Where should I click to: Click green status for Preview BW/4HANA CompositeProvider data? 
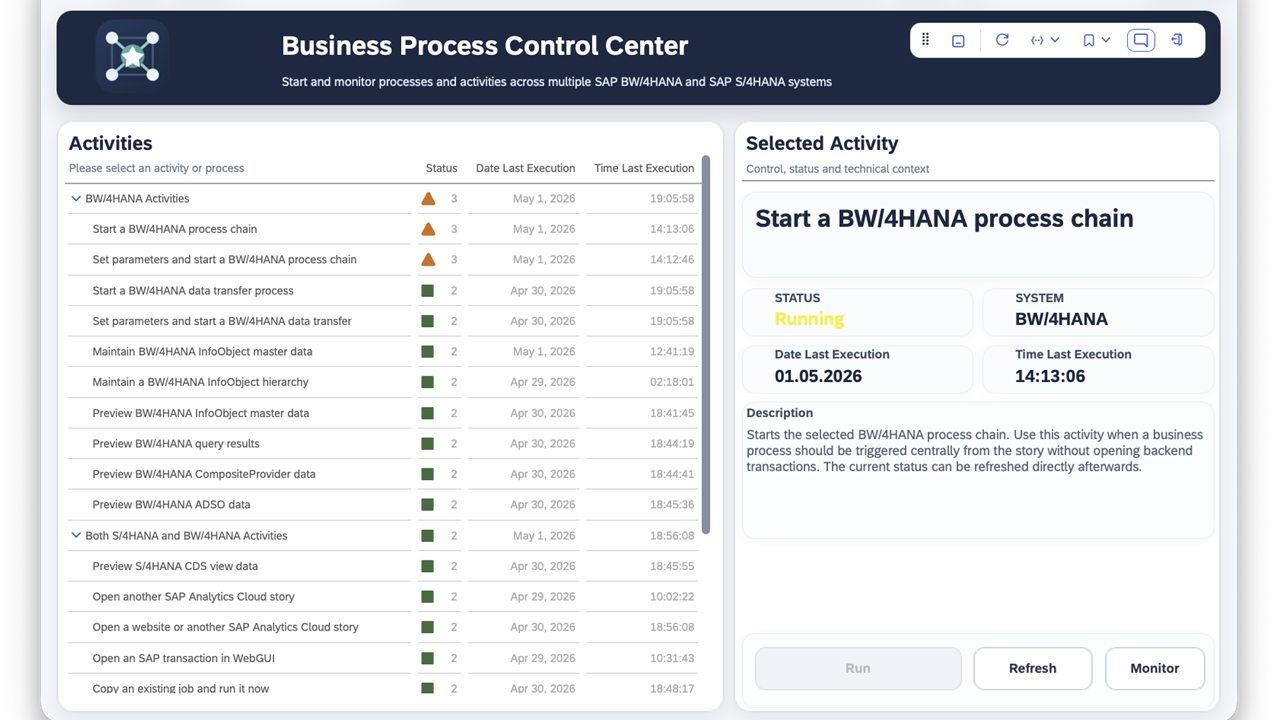pyautogui.click(x=428, y=474)
